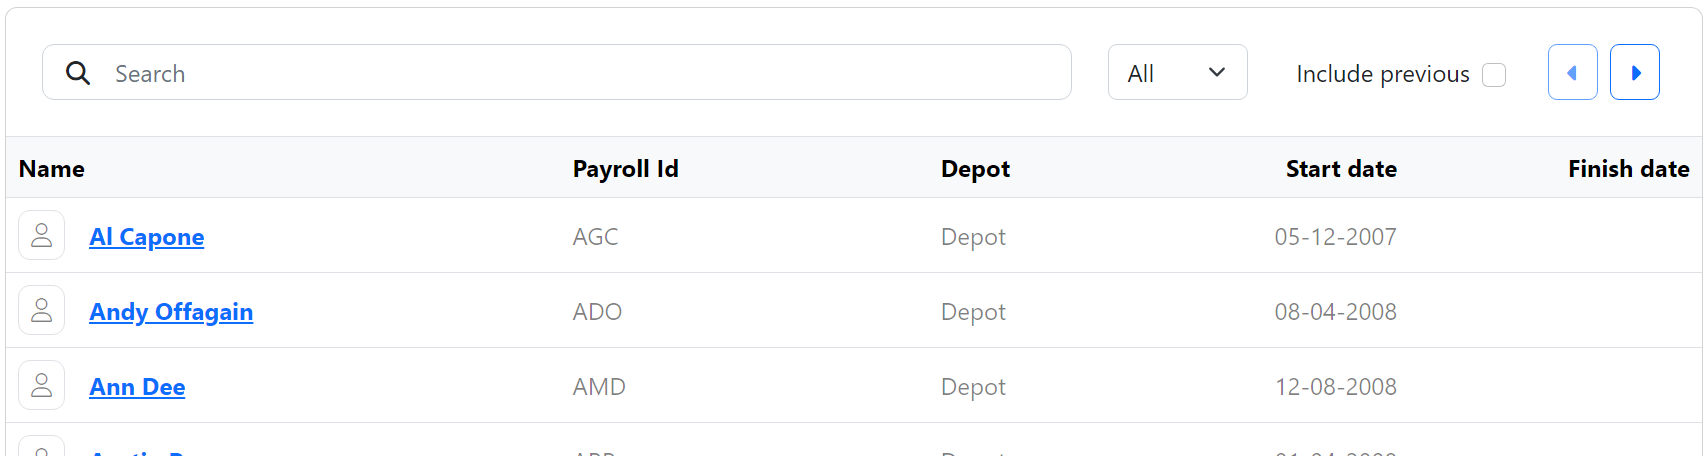Sort by the Name column header
This screenshot has width=1705, height=456.
[52, 169]
